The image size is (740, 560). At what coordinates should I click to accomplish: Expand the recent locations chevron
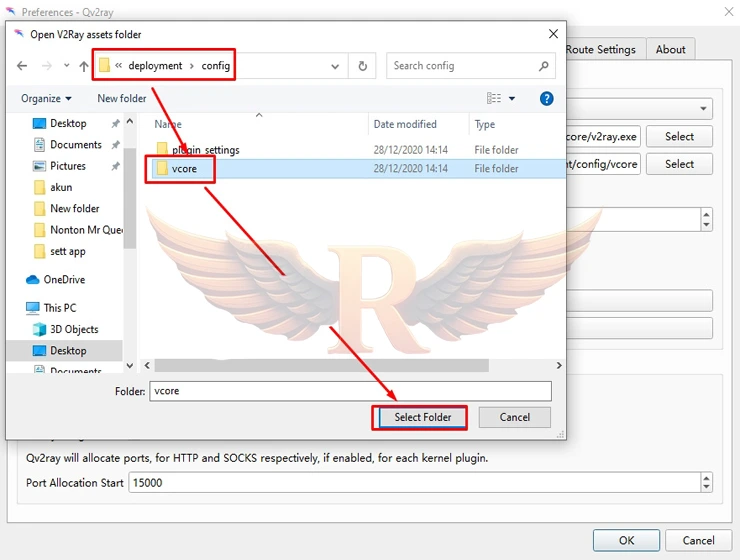[x=66, y=66]
